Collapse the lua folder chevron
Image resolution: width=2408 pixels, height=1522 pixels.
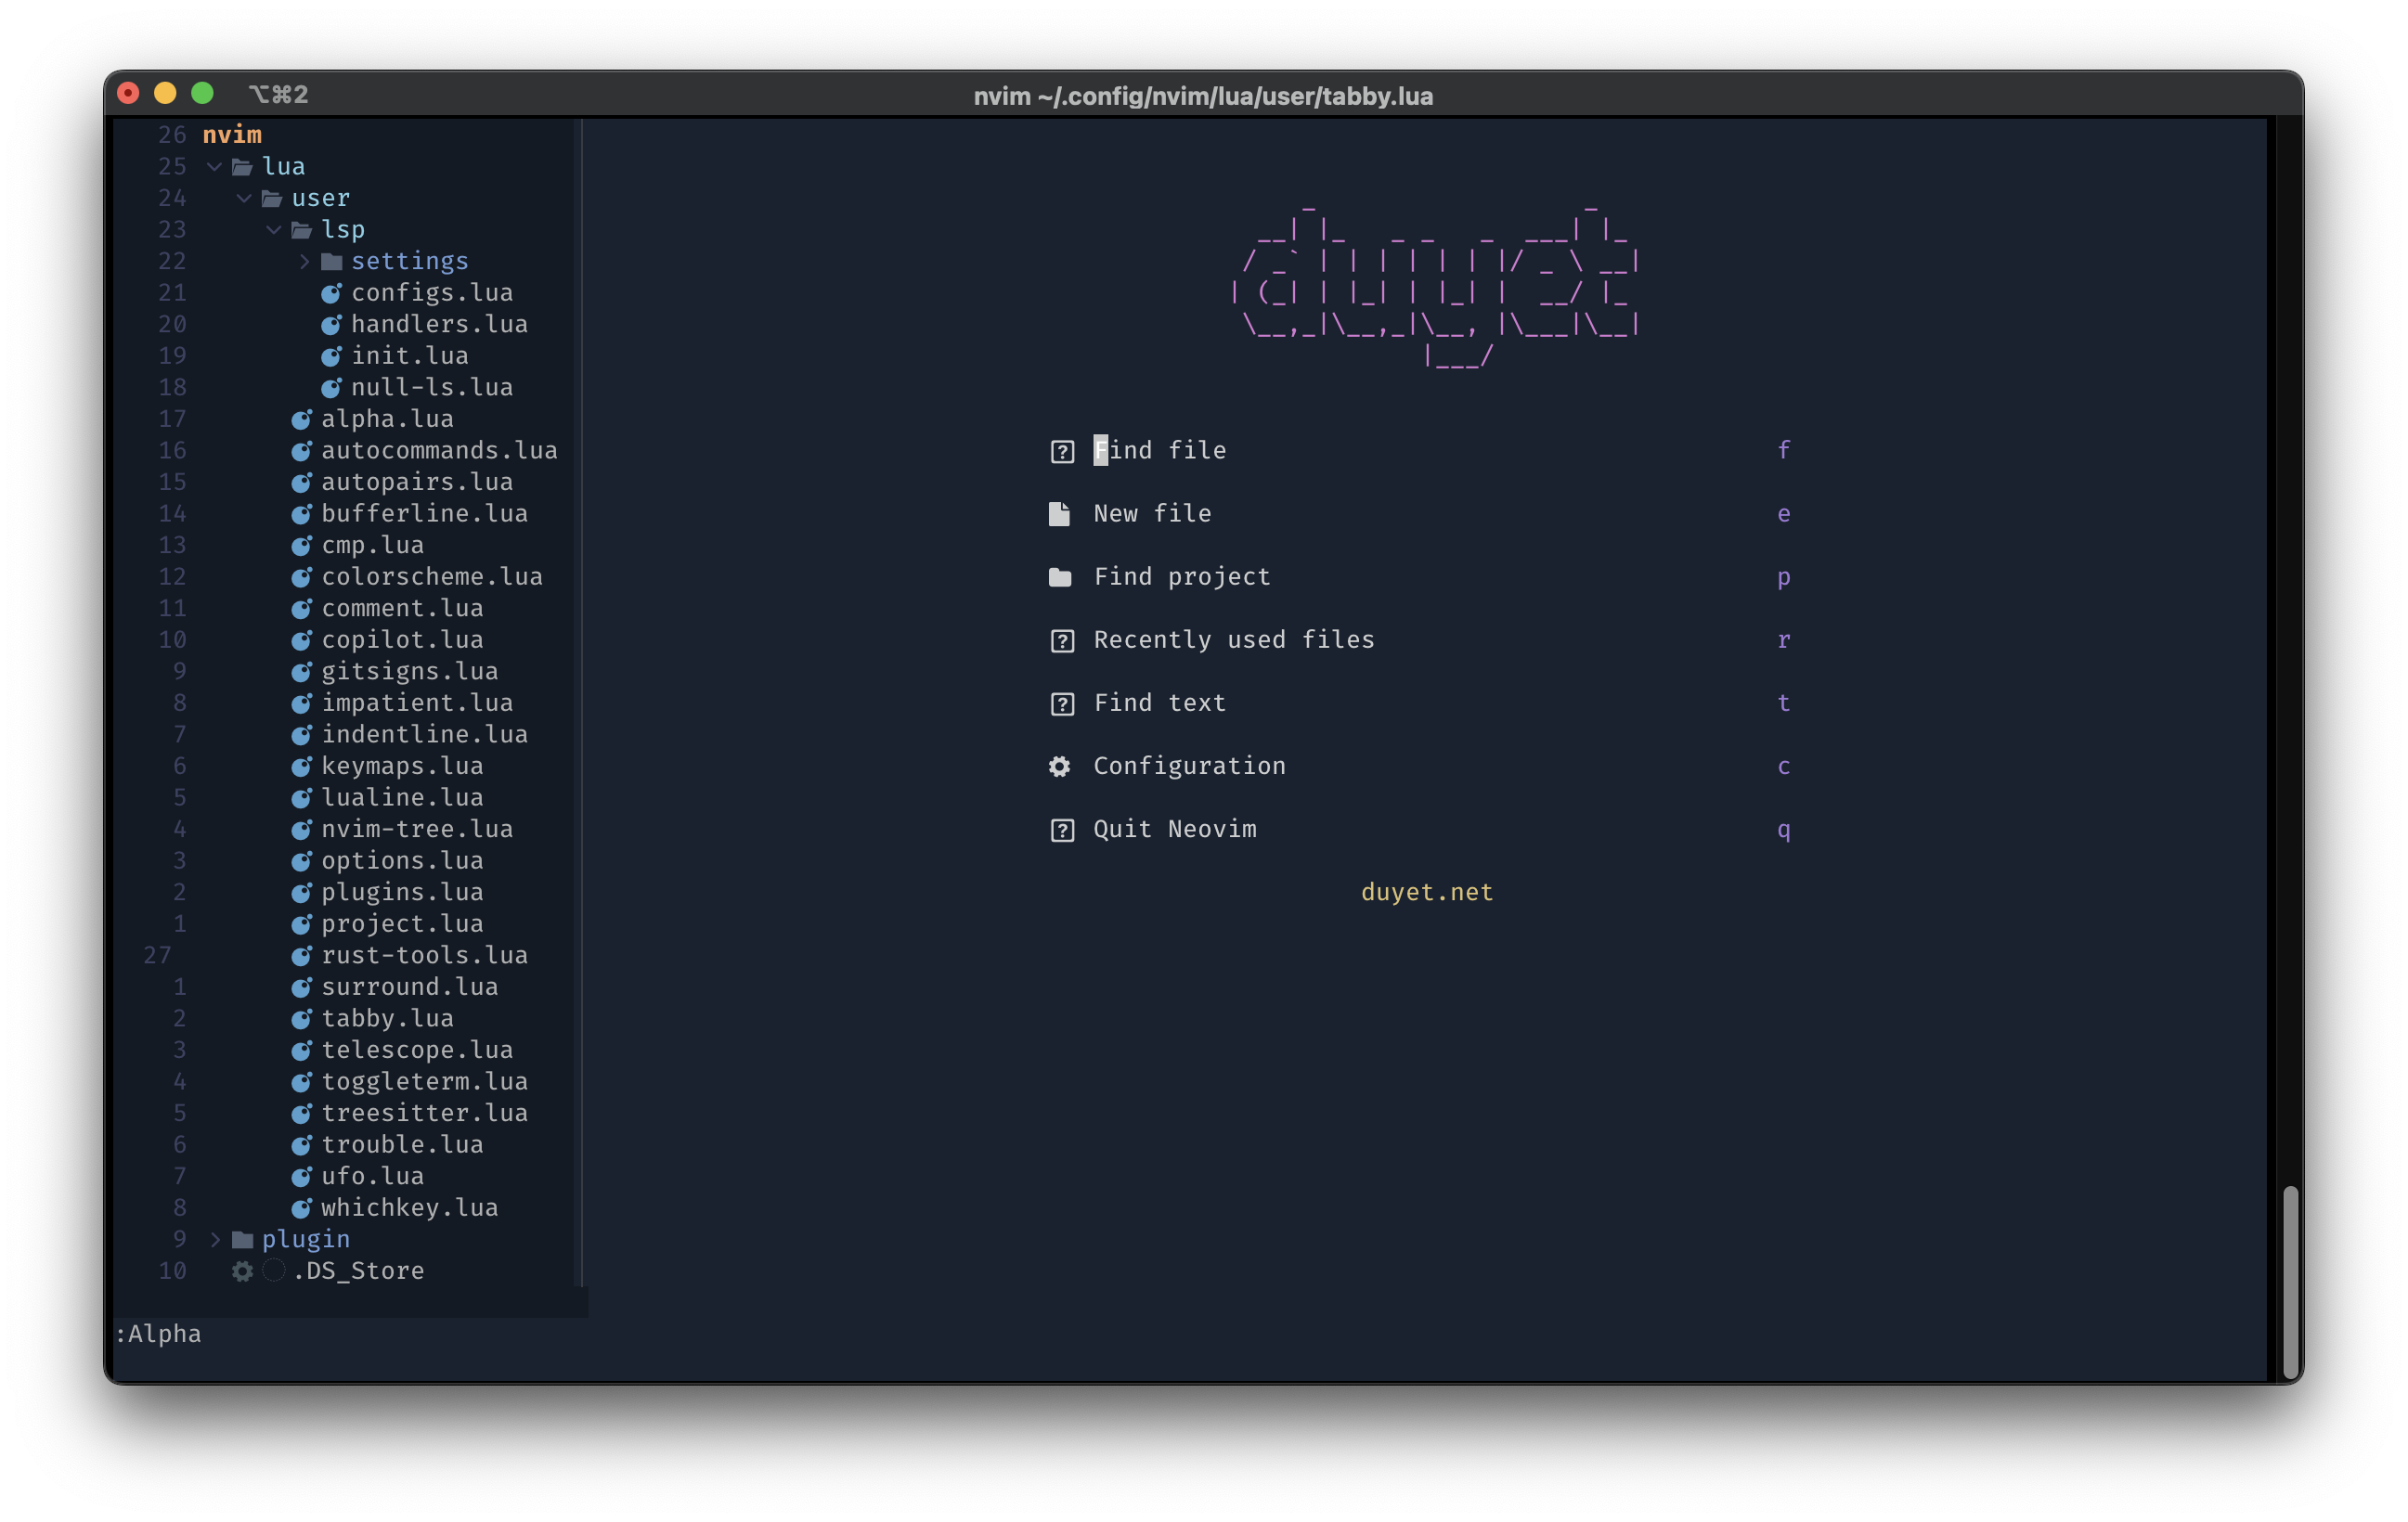tap(214, 167)
